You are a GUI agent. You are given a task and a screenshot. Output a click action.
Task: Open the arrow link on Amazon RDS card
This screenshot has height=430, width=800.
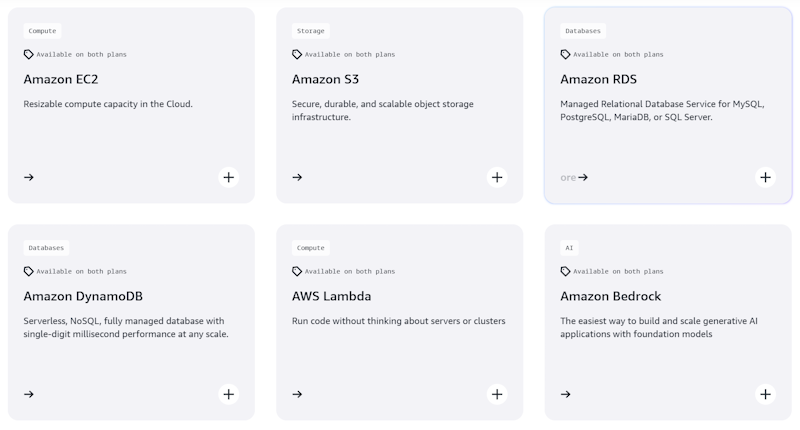pos(582,177)
